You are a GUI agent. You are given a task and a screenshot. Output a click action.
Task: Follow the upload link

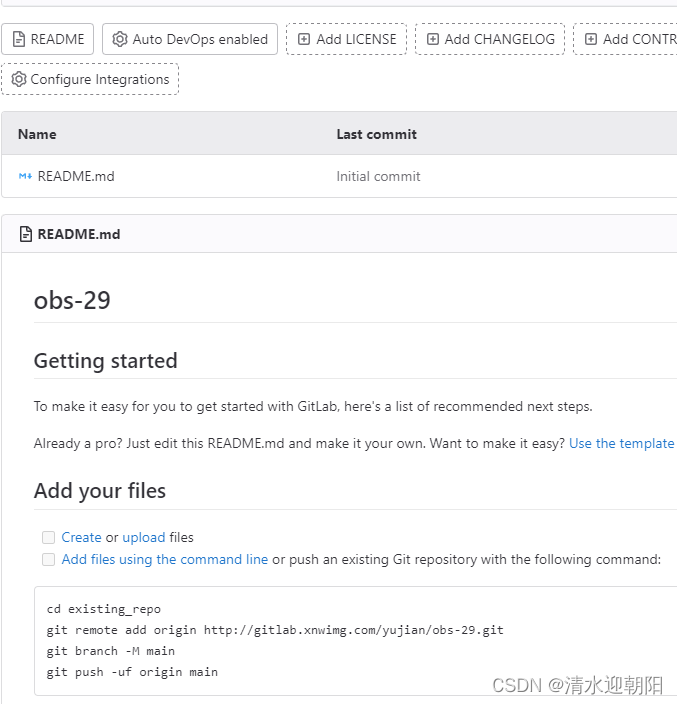(x=144, y=537)
